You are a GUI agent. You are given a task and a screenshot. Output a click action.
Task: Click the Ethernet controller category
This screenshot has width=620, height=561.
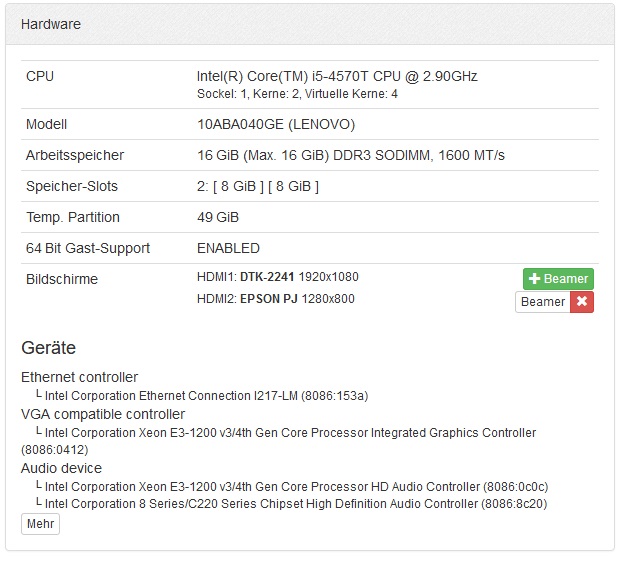click(x=80, y=377)
